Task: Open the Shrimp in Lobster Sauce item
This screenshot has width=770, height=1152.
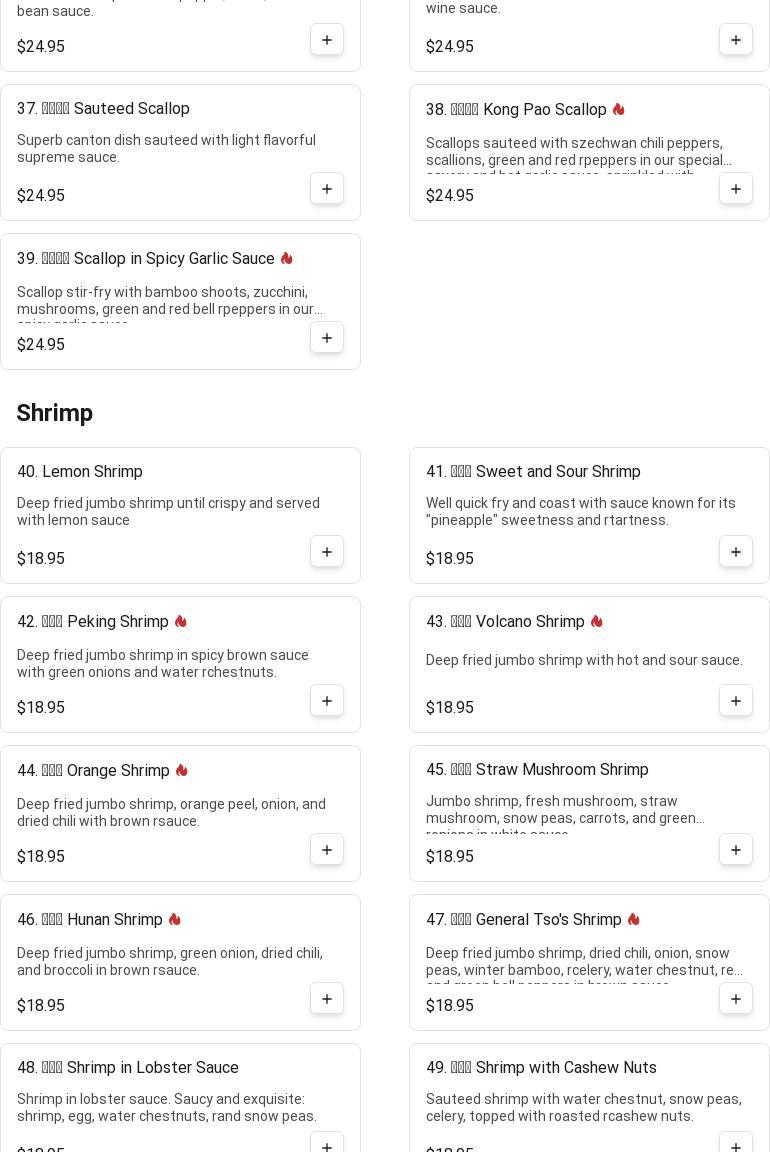Action: [152, 1067]
